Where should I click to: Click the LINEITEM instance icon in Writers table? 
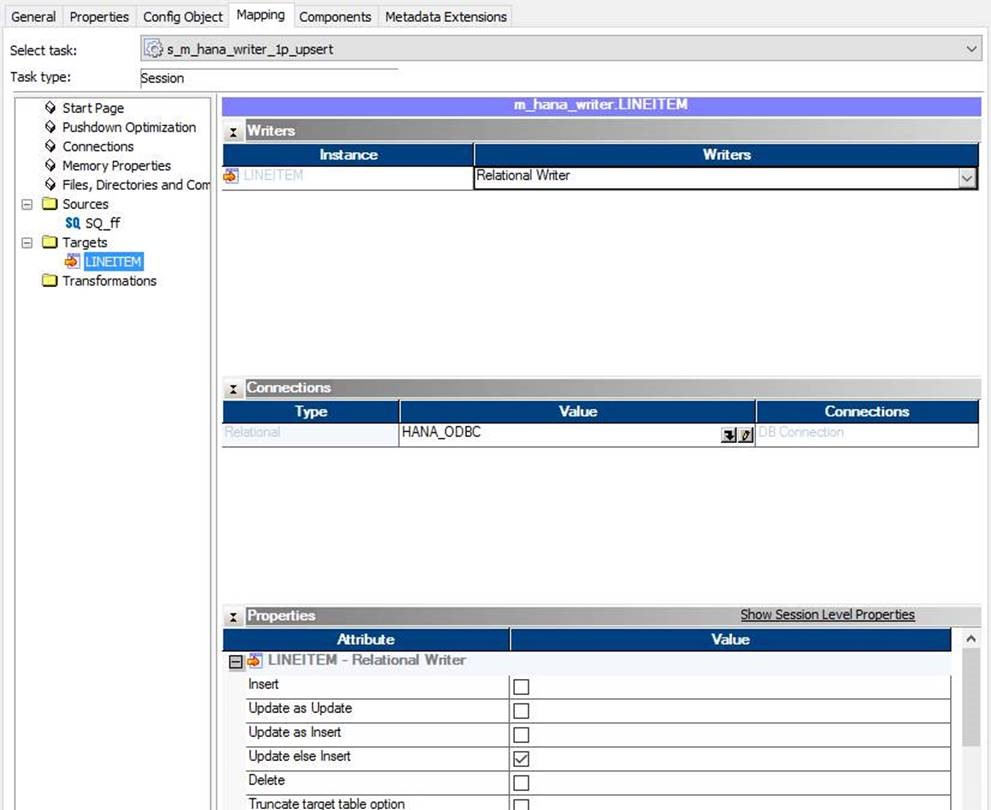(231, 176)
